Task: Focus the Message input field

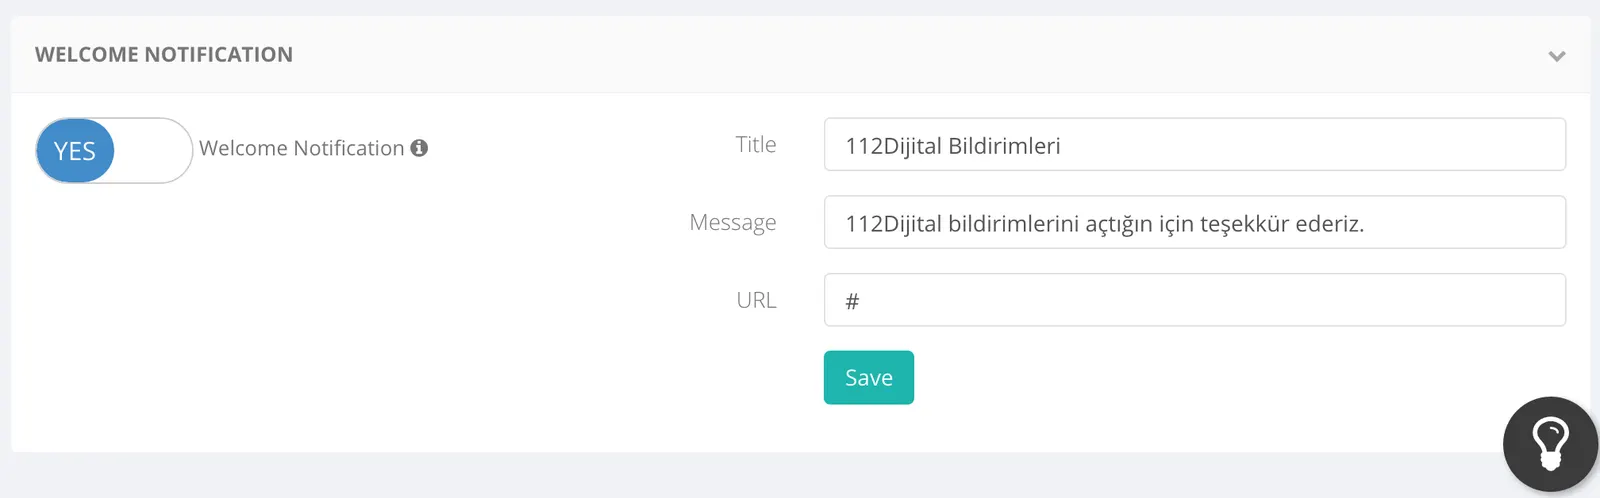Action: (x=1195, y=222)
